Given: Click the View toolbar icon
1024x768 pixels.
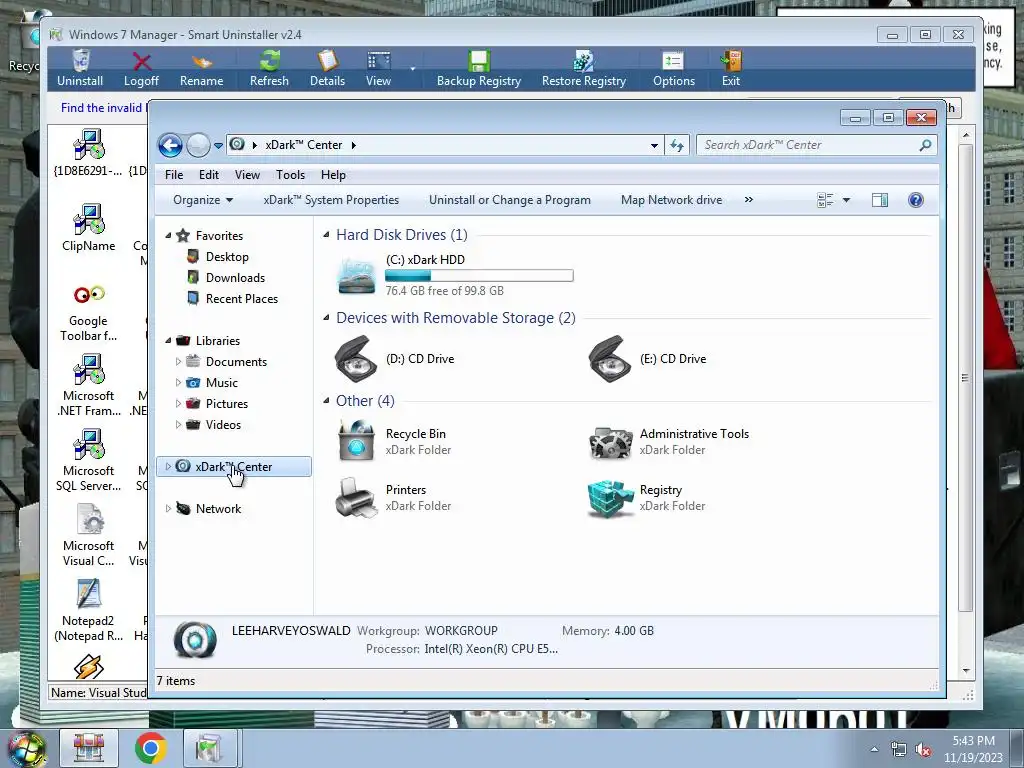Looking at the screenshot, I should [379, 61].
